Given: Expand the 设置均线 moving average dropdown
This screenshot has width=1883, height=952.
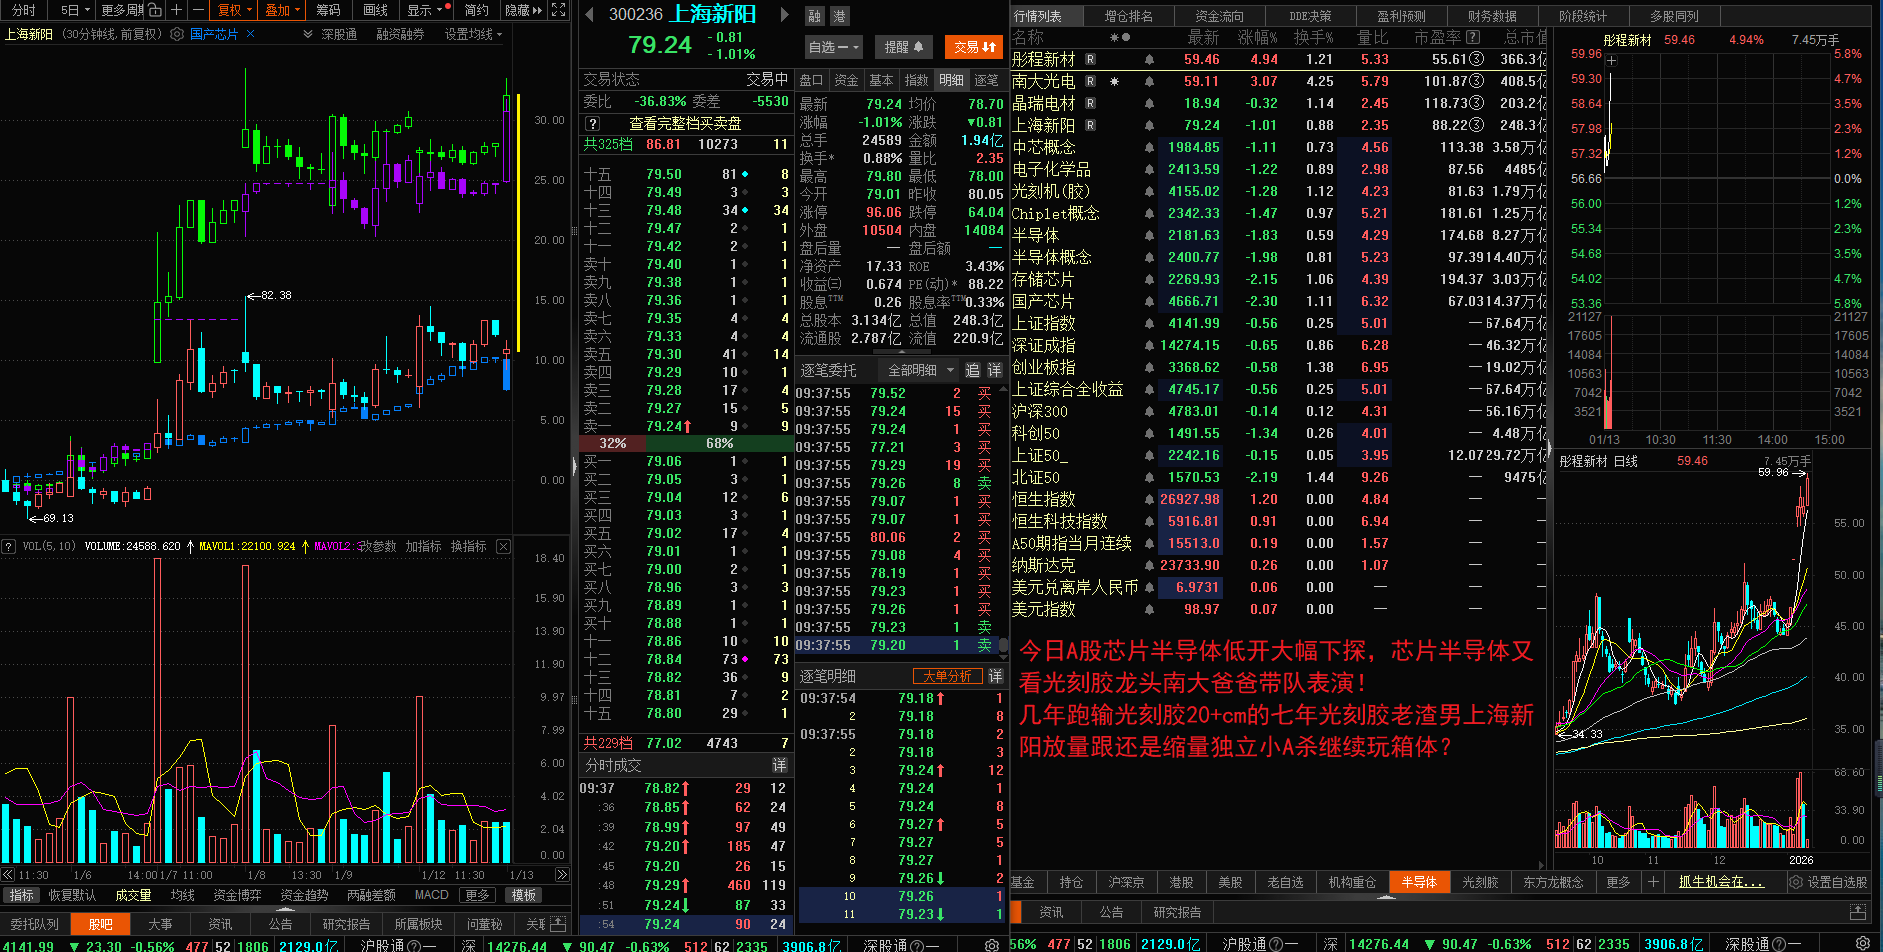Looking at the screenshot, I should click(x=473, y=34).
